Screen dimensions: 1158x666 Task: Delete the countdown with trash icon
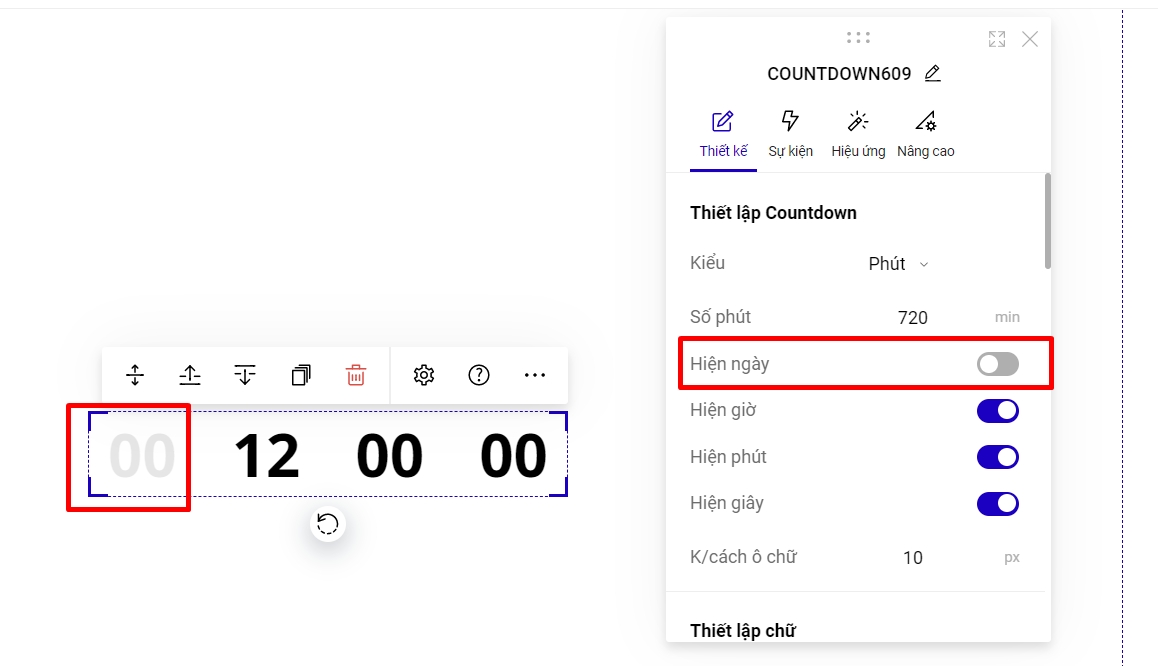(356, 375)
